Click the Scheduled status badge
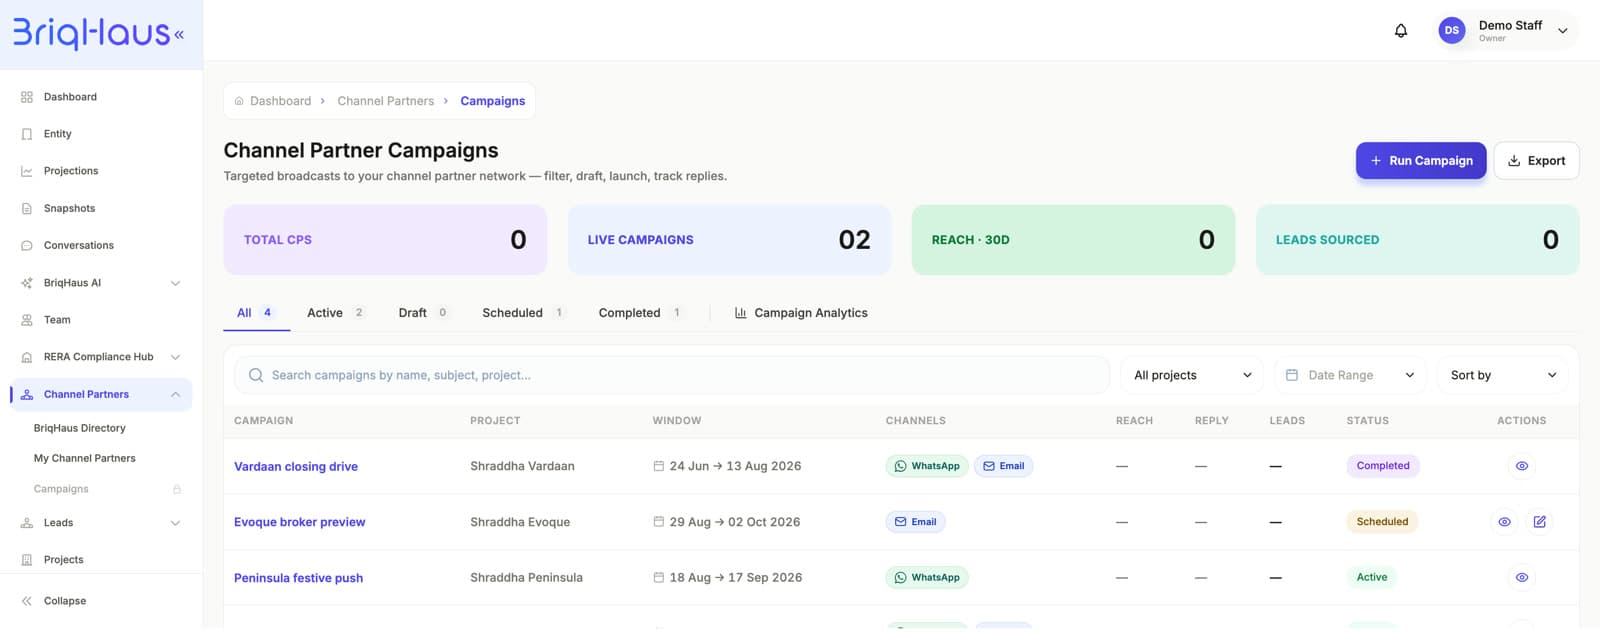This screenshot has height=634, width=1600. point(1382,522)
